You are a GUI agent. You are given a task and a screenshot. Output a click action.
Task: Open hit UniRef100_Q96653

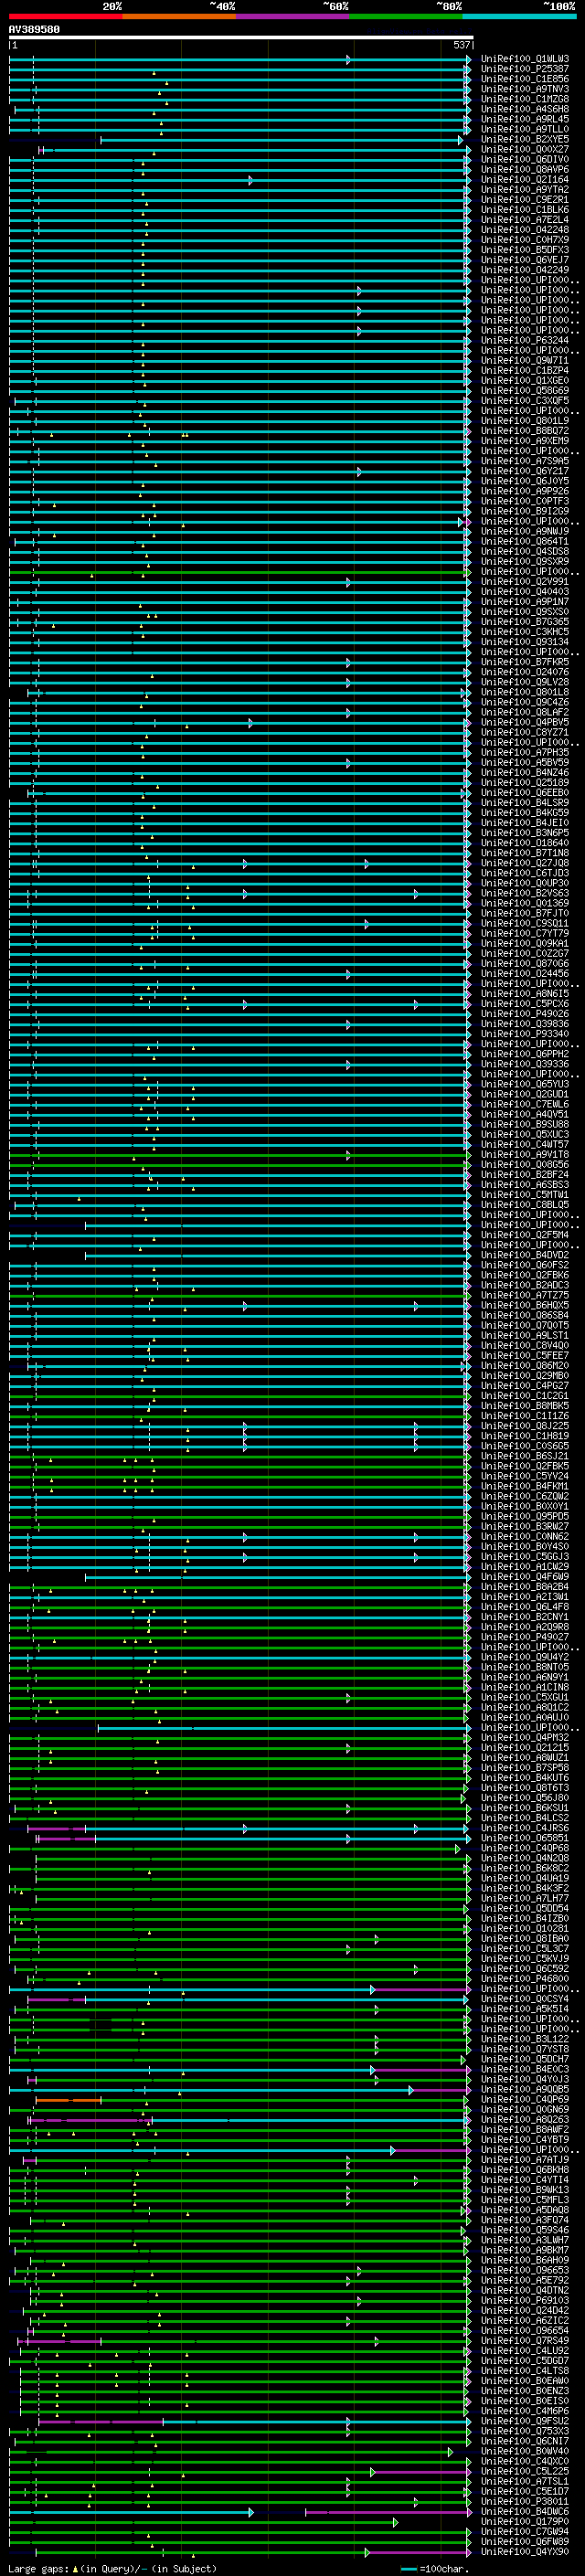coord(525,2271)
